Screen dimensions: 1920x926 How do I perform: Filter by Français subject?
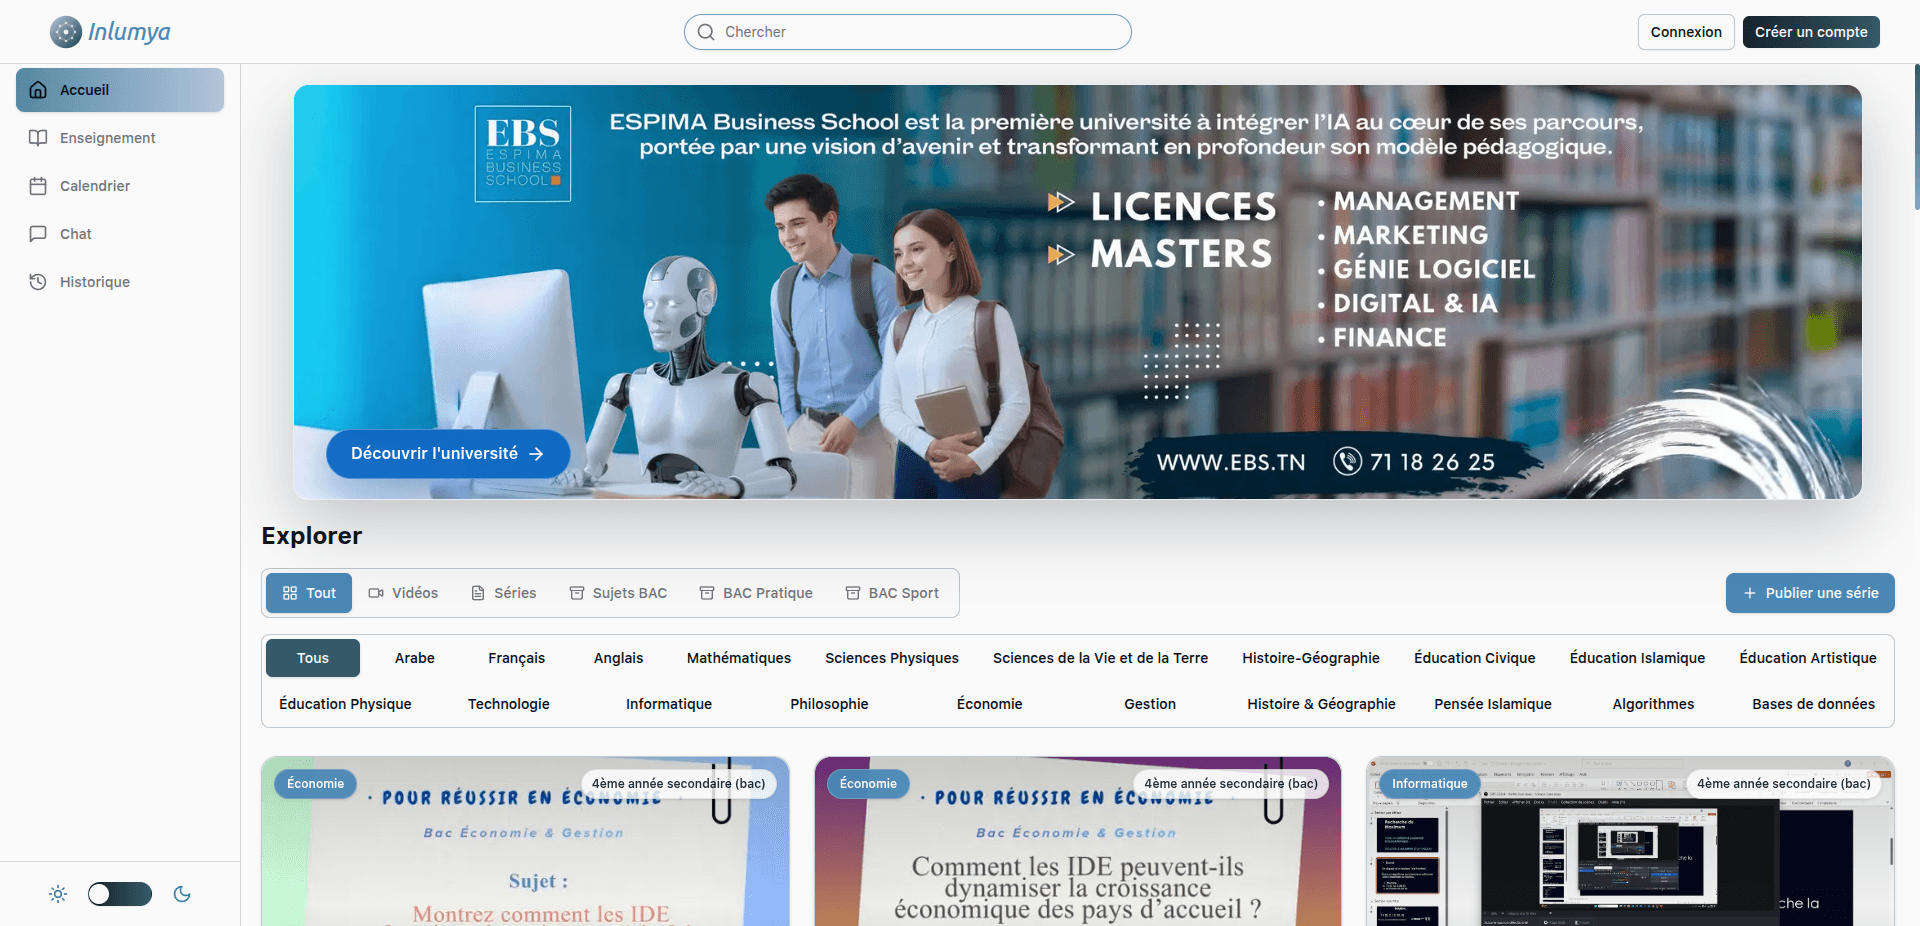(517, 658)
